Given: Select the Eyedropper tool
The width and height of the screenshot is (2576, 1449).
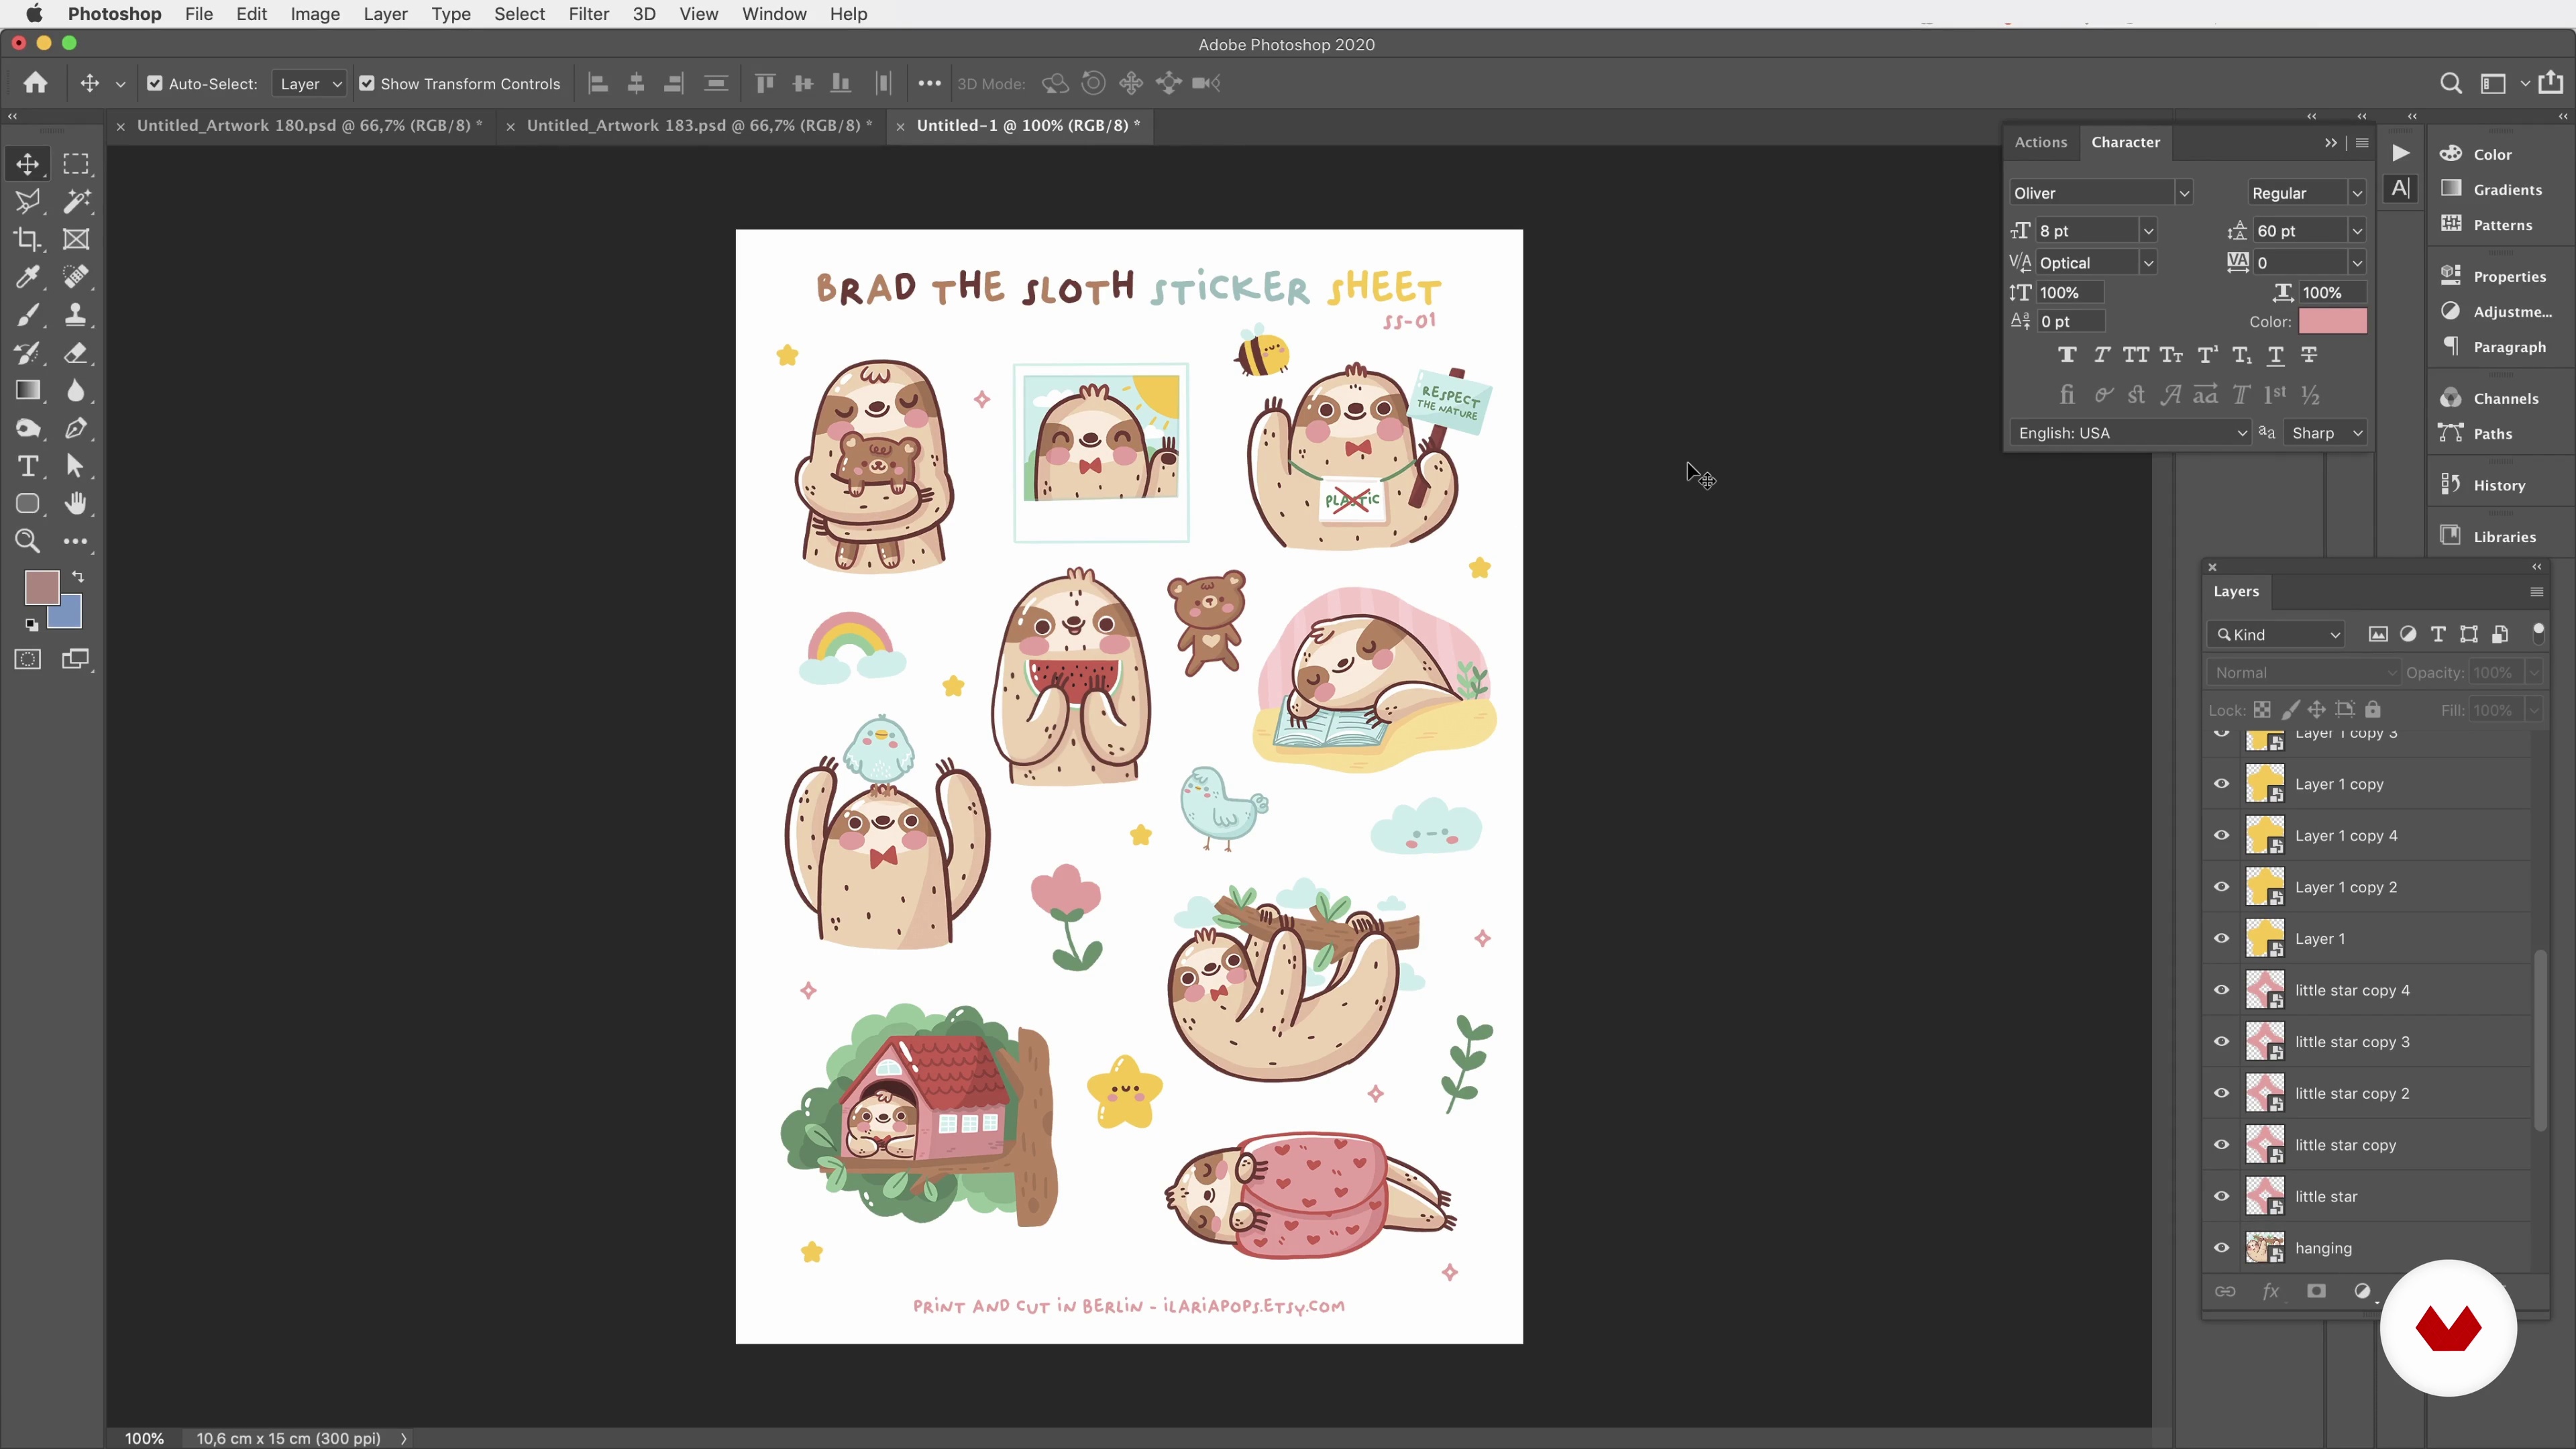Looking at the screenshot, I should point(28,277).
